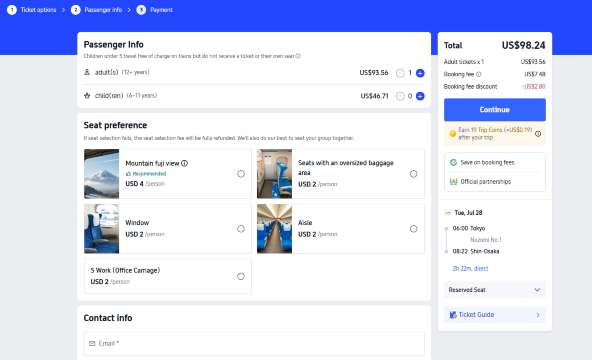Add a child passenger using plus icon
This screenshot has width=592, height=360.
pyautogui.click(x=420, y=96)
